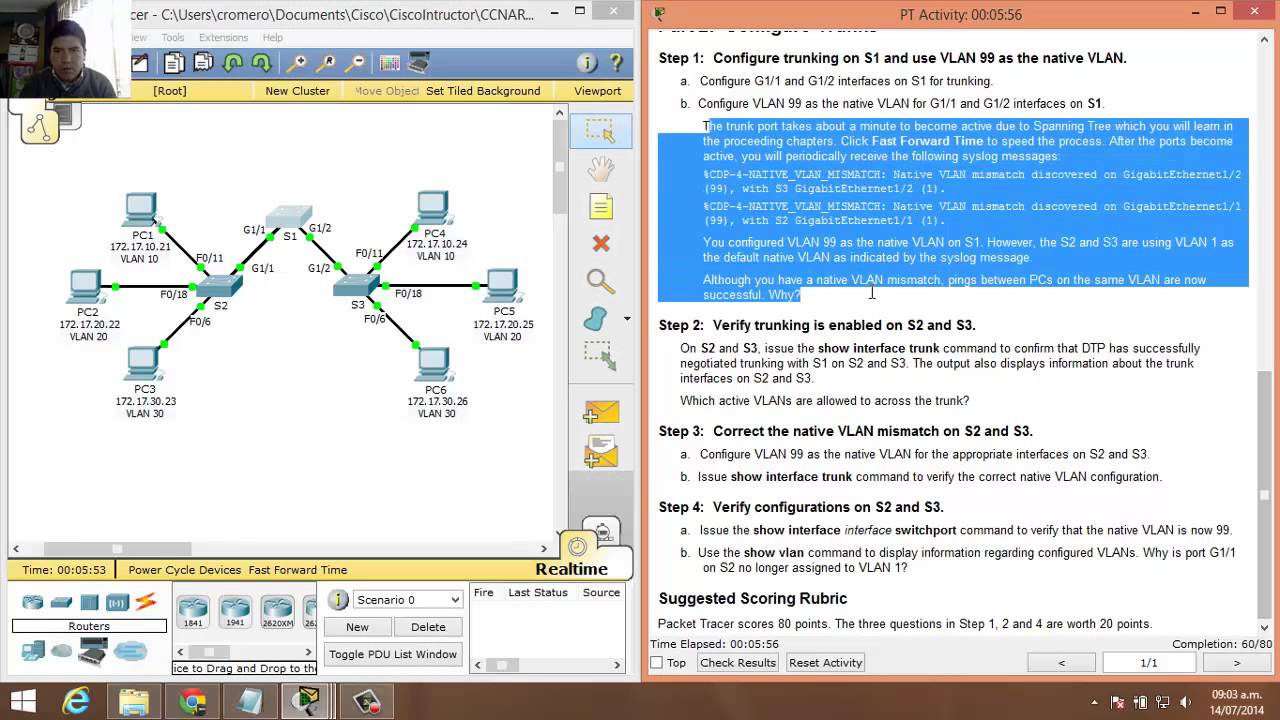Viewport: 1280px width, 720px height.
Task: Click the Undo green arrow icon
Action: (233, 63)
